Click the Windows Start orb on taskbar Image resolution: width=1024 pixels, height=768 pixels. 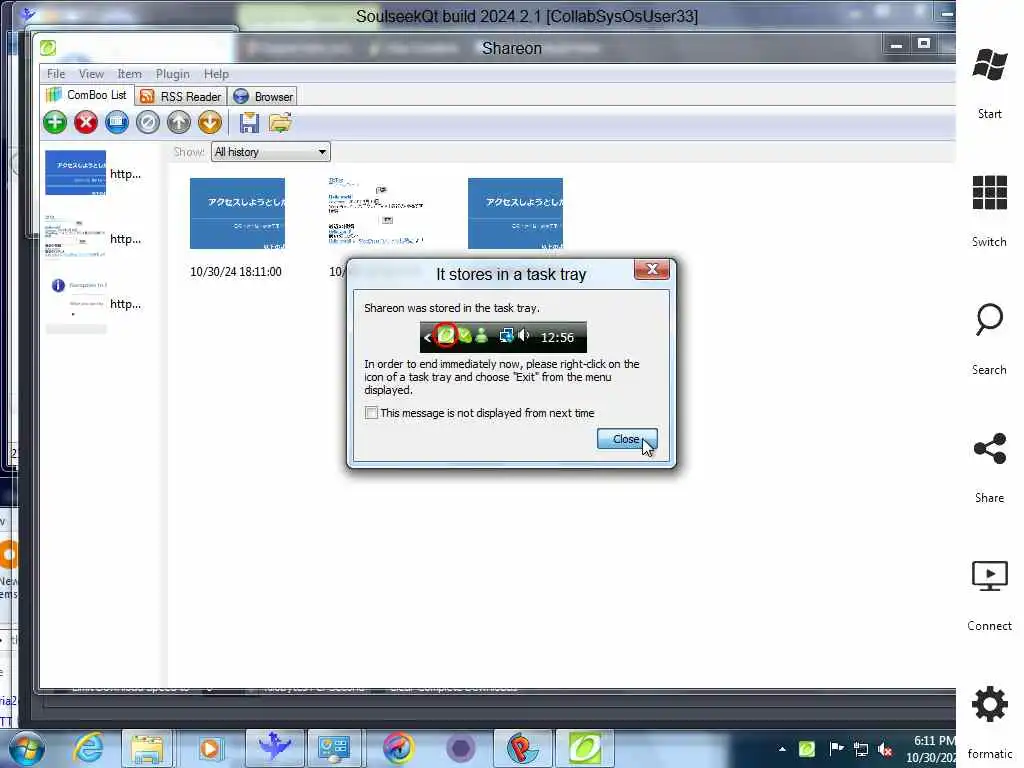[x=27, y=748]
